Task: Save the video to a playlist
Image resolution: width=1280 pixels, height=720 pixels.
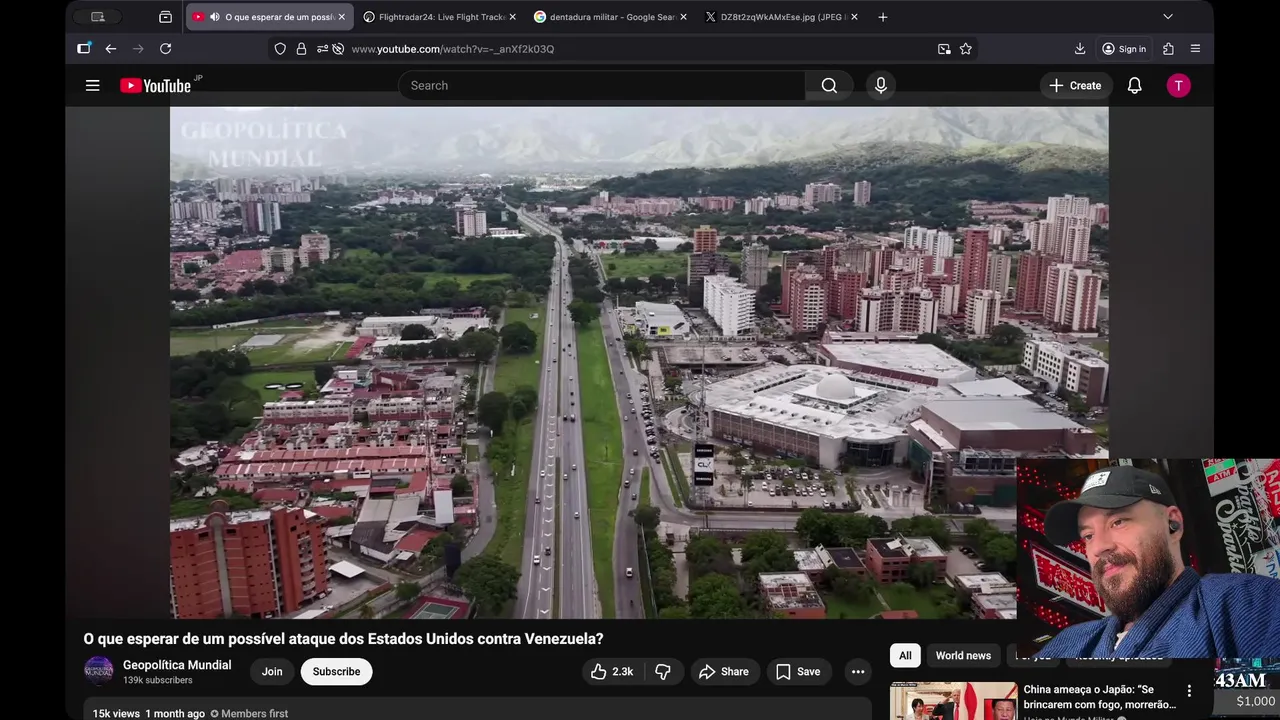Action: click(x=798, y=672)
